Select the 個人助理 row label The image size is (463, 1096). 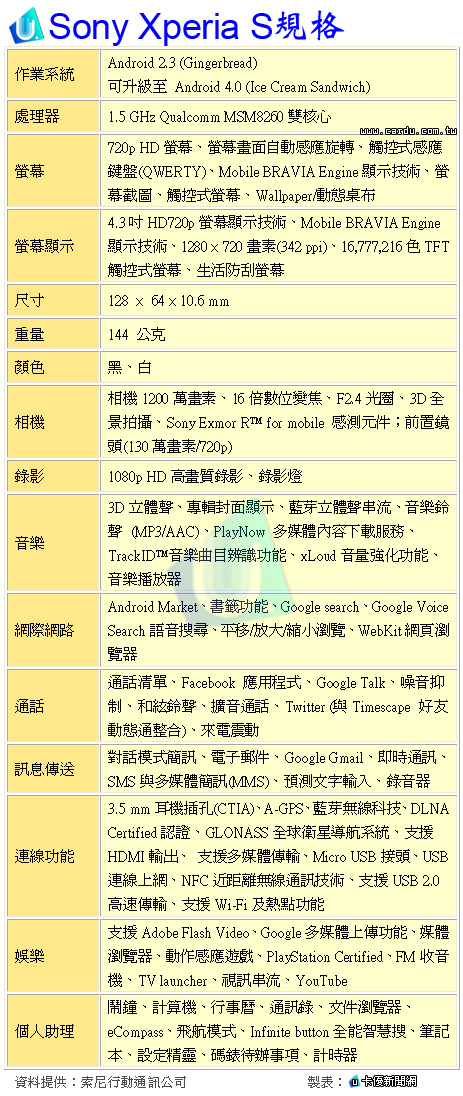click(44, 1032)
